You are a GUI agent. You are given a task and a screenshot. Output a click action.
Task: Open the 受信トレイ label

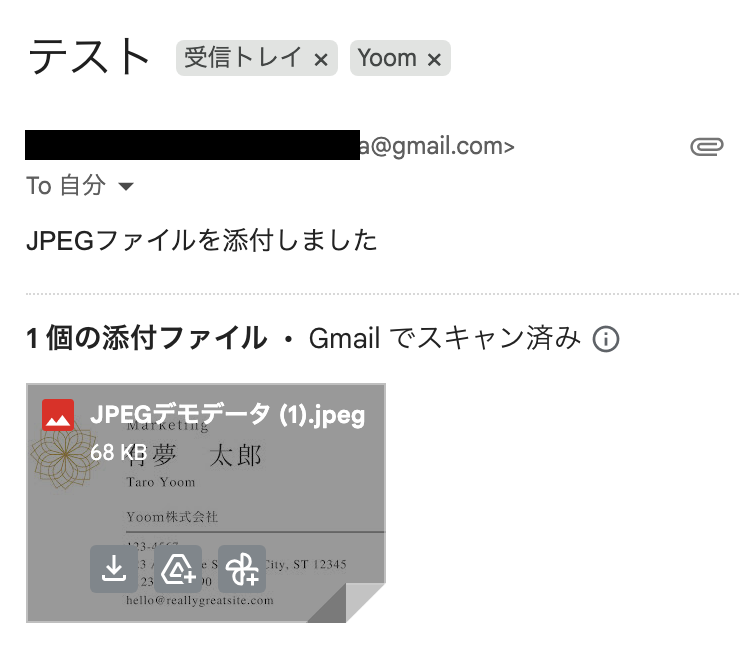coord(243,58)
